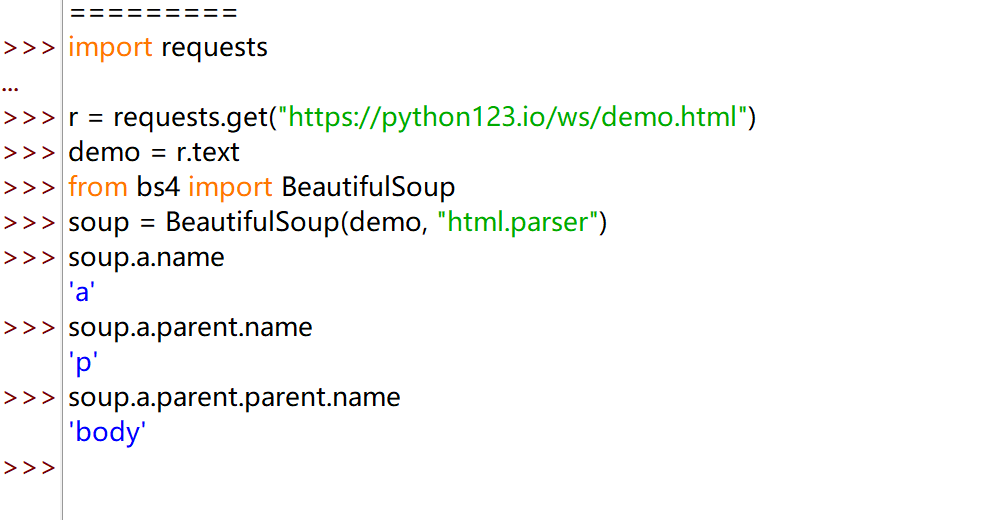
Task: Click the >>> prompt beside "demo = r.text"
Action: click(30, 152)
